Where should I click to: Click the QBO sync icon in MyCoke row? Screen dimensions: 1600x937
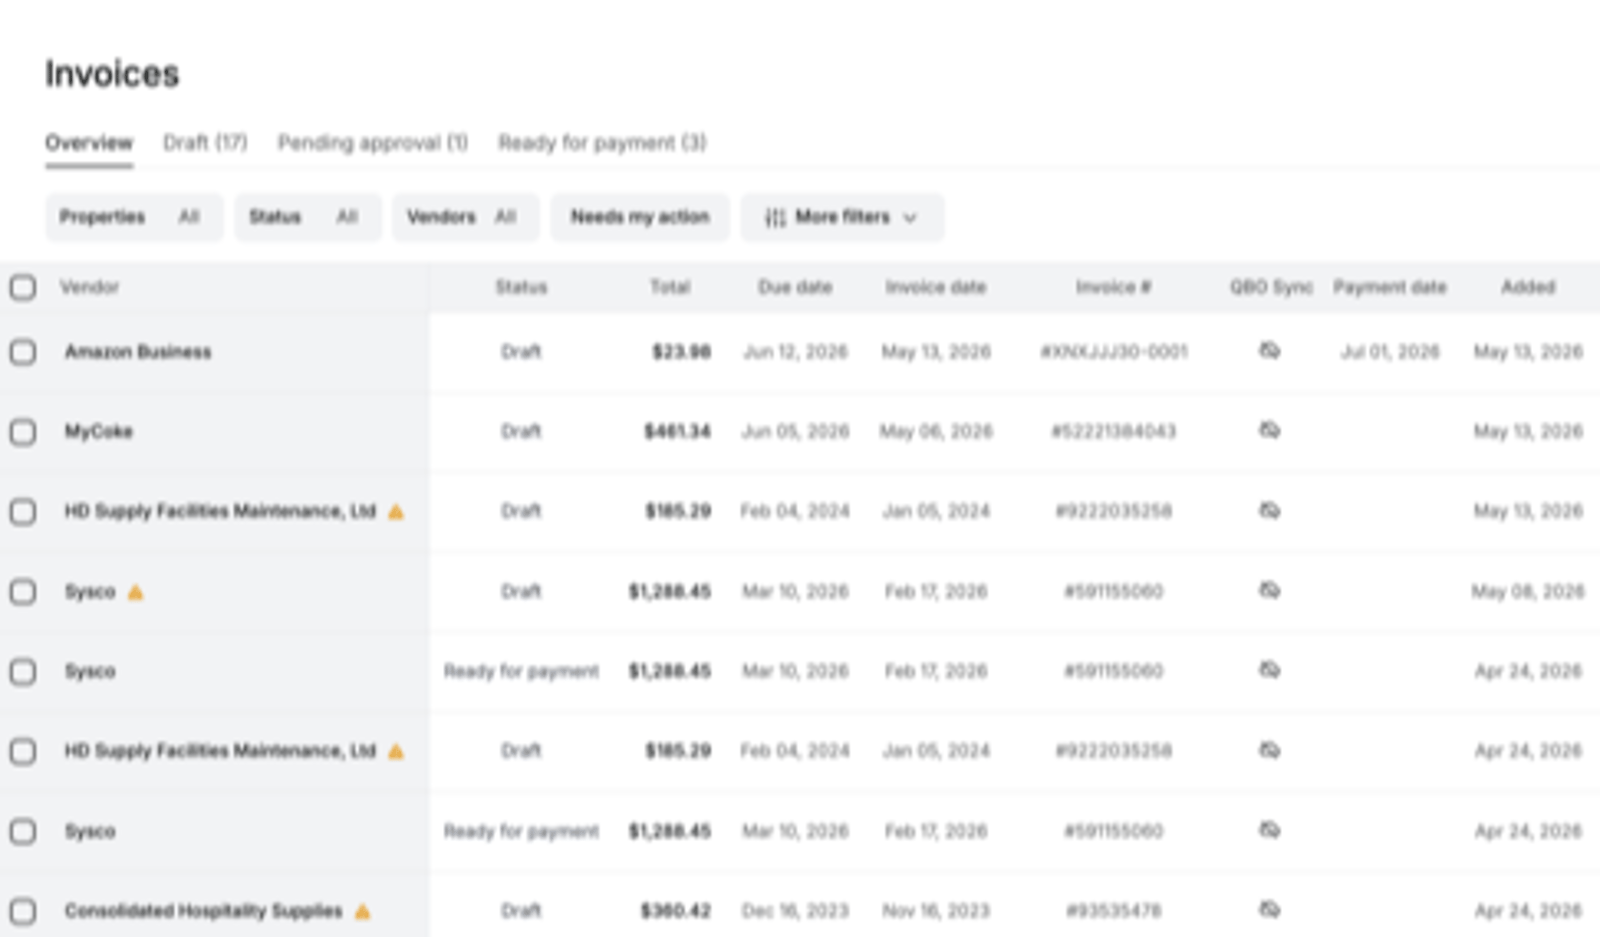pos(1269,430)
